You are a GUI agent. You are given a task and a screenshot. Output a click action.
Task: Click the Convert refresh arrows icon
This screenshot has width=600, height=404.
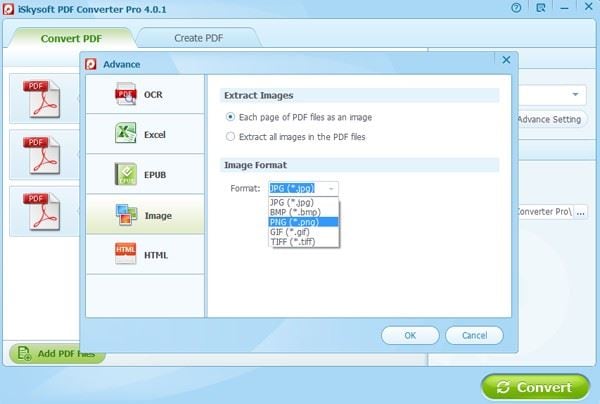pyautogui.click(x=503, y=387)
